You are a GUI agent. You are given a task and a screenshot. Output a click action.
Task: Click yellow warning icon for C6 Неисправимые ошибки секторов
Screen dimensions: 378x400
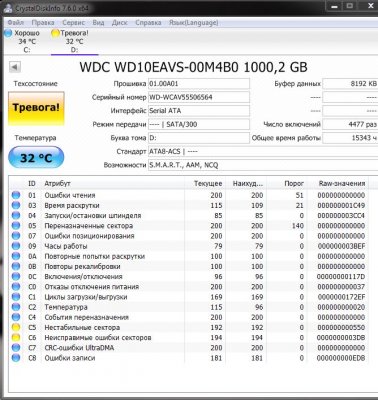click(16, 338)
